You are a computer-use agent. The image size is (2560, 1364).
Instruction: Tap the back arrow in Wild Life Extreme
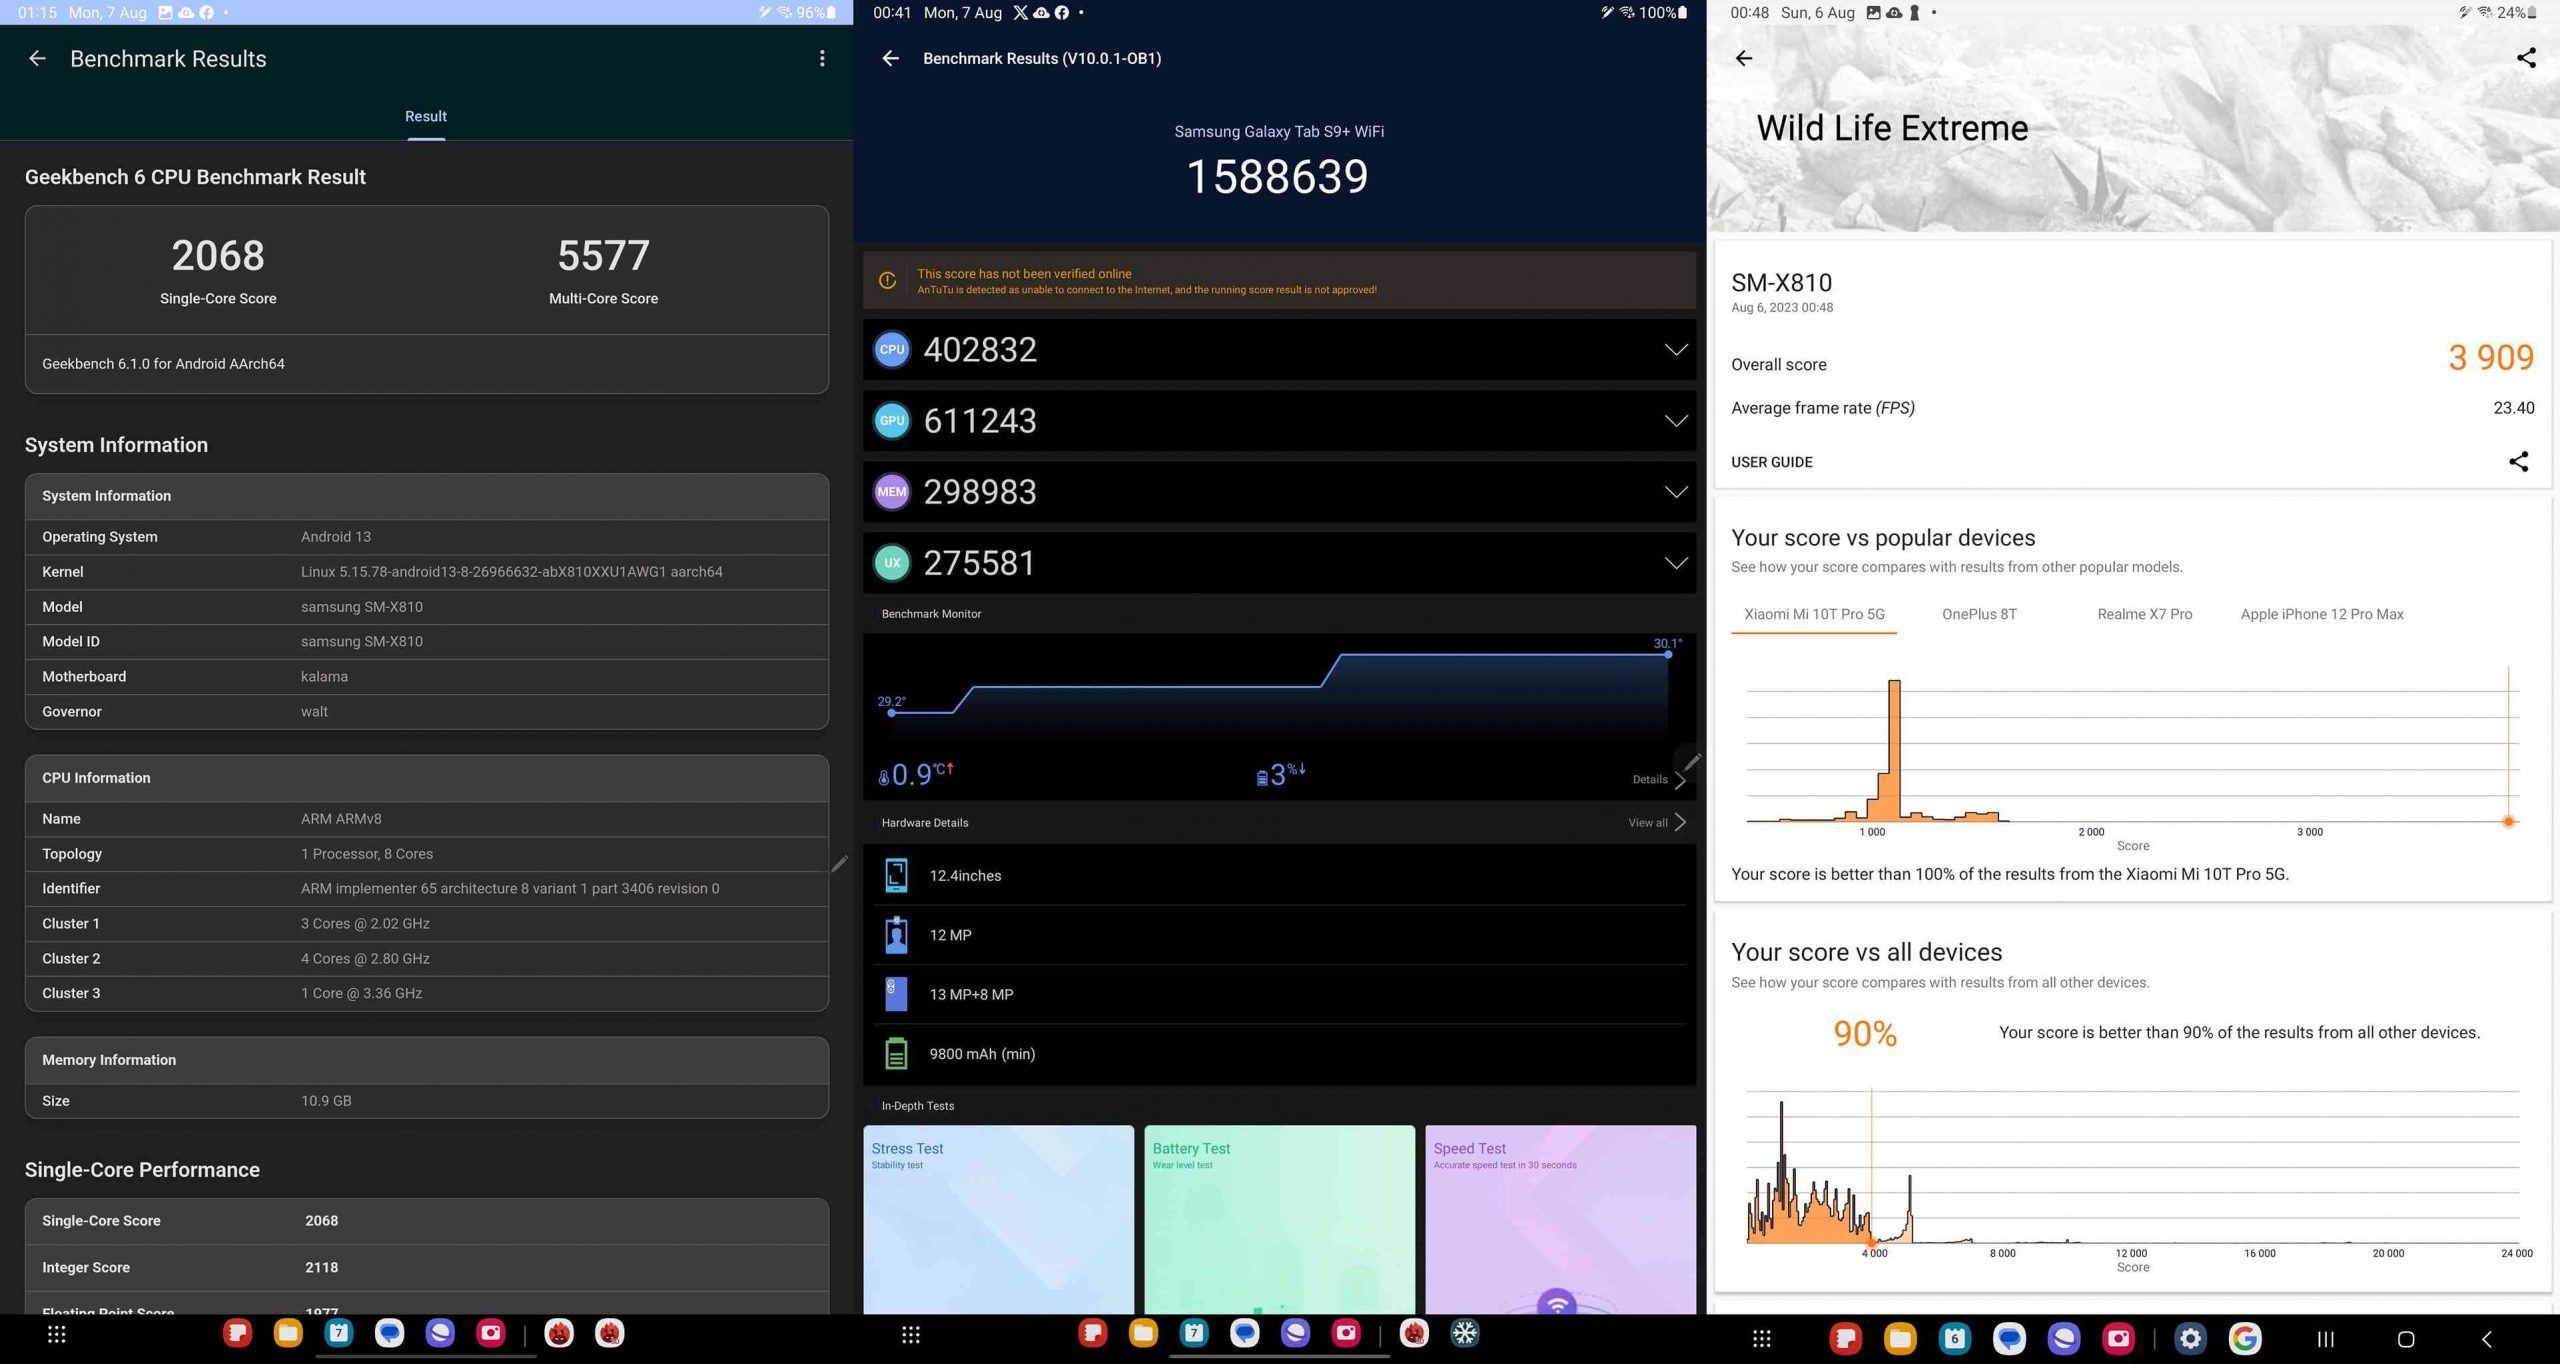[x=1744, y=58]
